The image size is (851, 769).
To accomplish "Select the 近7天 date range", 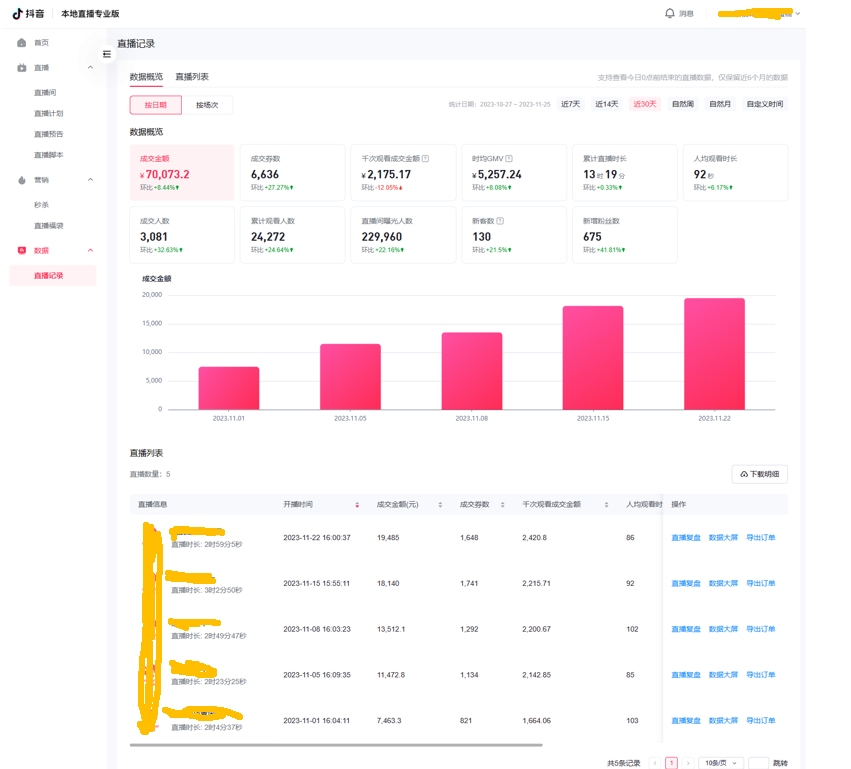I will click(570, 104).
